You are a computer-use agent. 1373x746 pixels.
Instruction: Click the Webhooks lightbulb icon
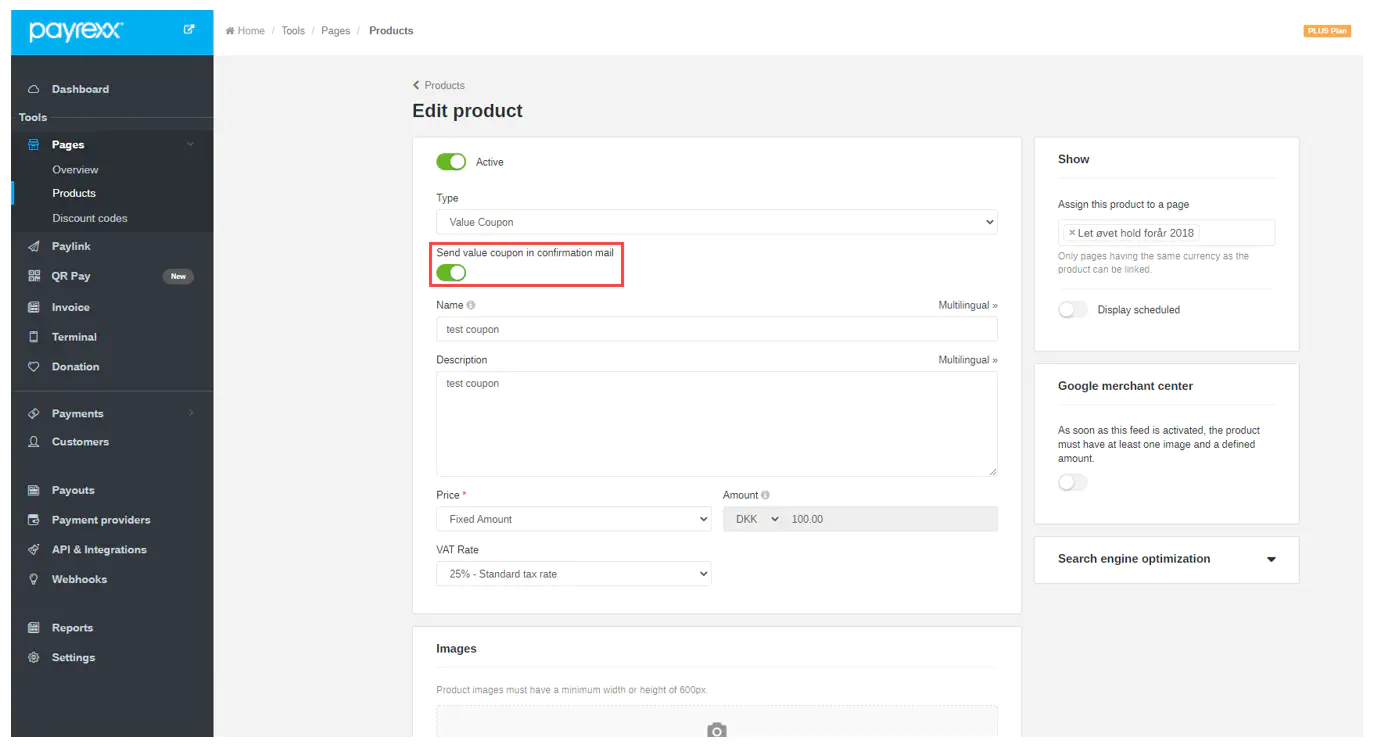33,579
